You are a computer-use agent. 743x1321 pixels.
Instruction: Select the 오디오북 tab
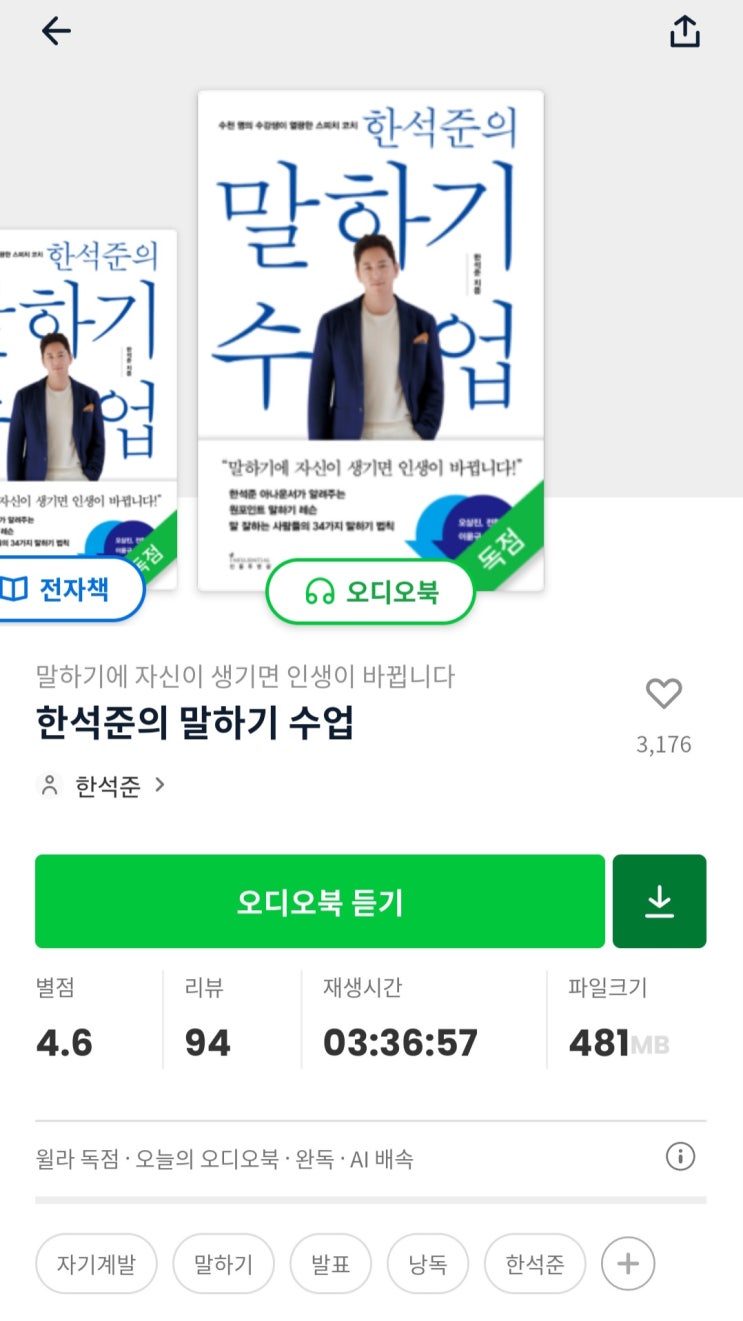(x=370, y=592)
